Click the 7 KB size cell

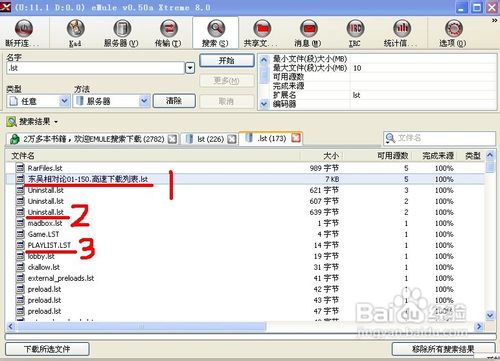click(x=332, y=179)
